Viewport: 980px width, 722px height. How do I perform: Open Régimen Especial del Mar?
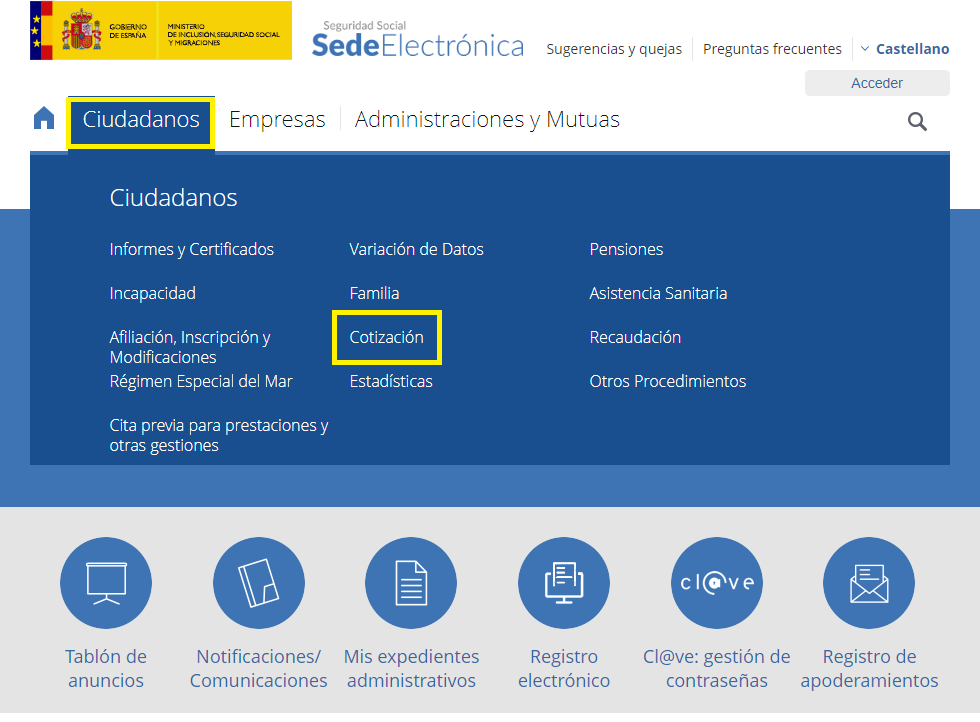(x=201, y=381)
